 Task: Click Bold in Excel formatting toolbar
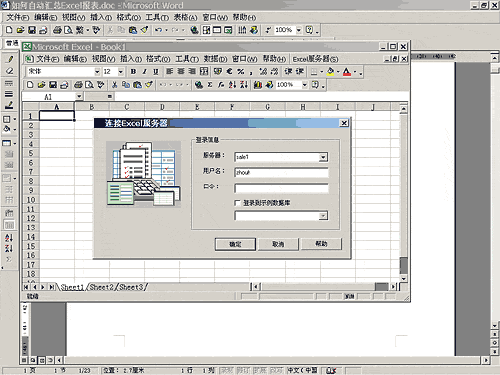133,72
